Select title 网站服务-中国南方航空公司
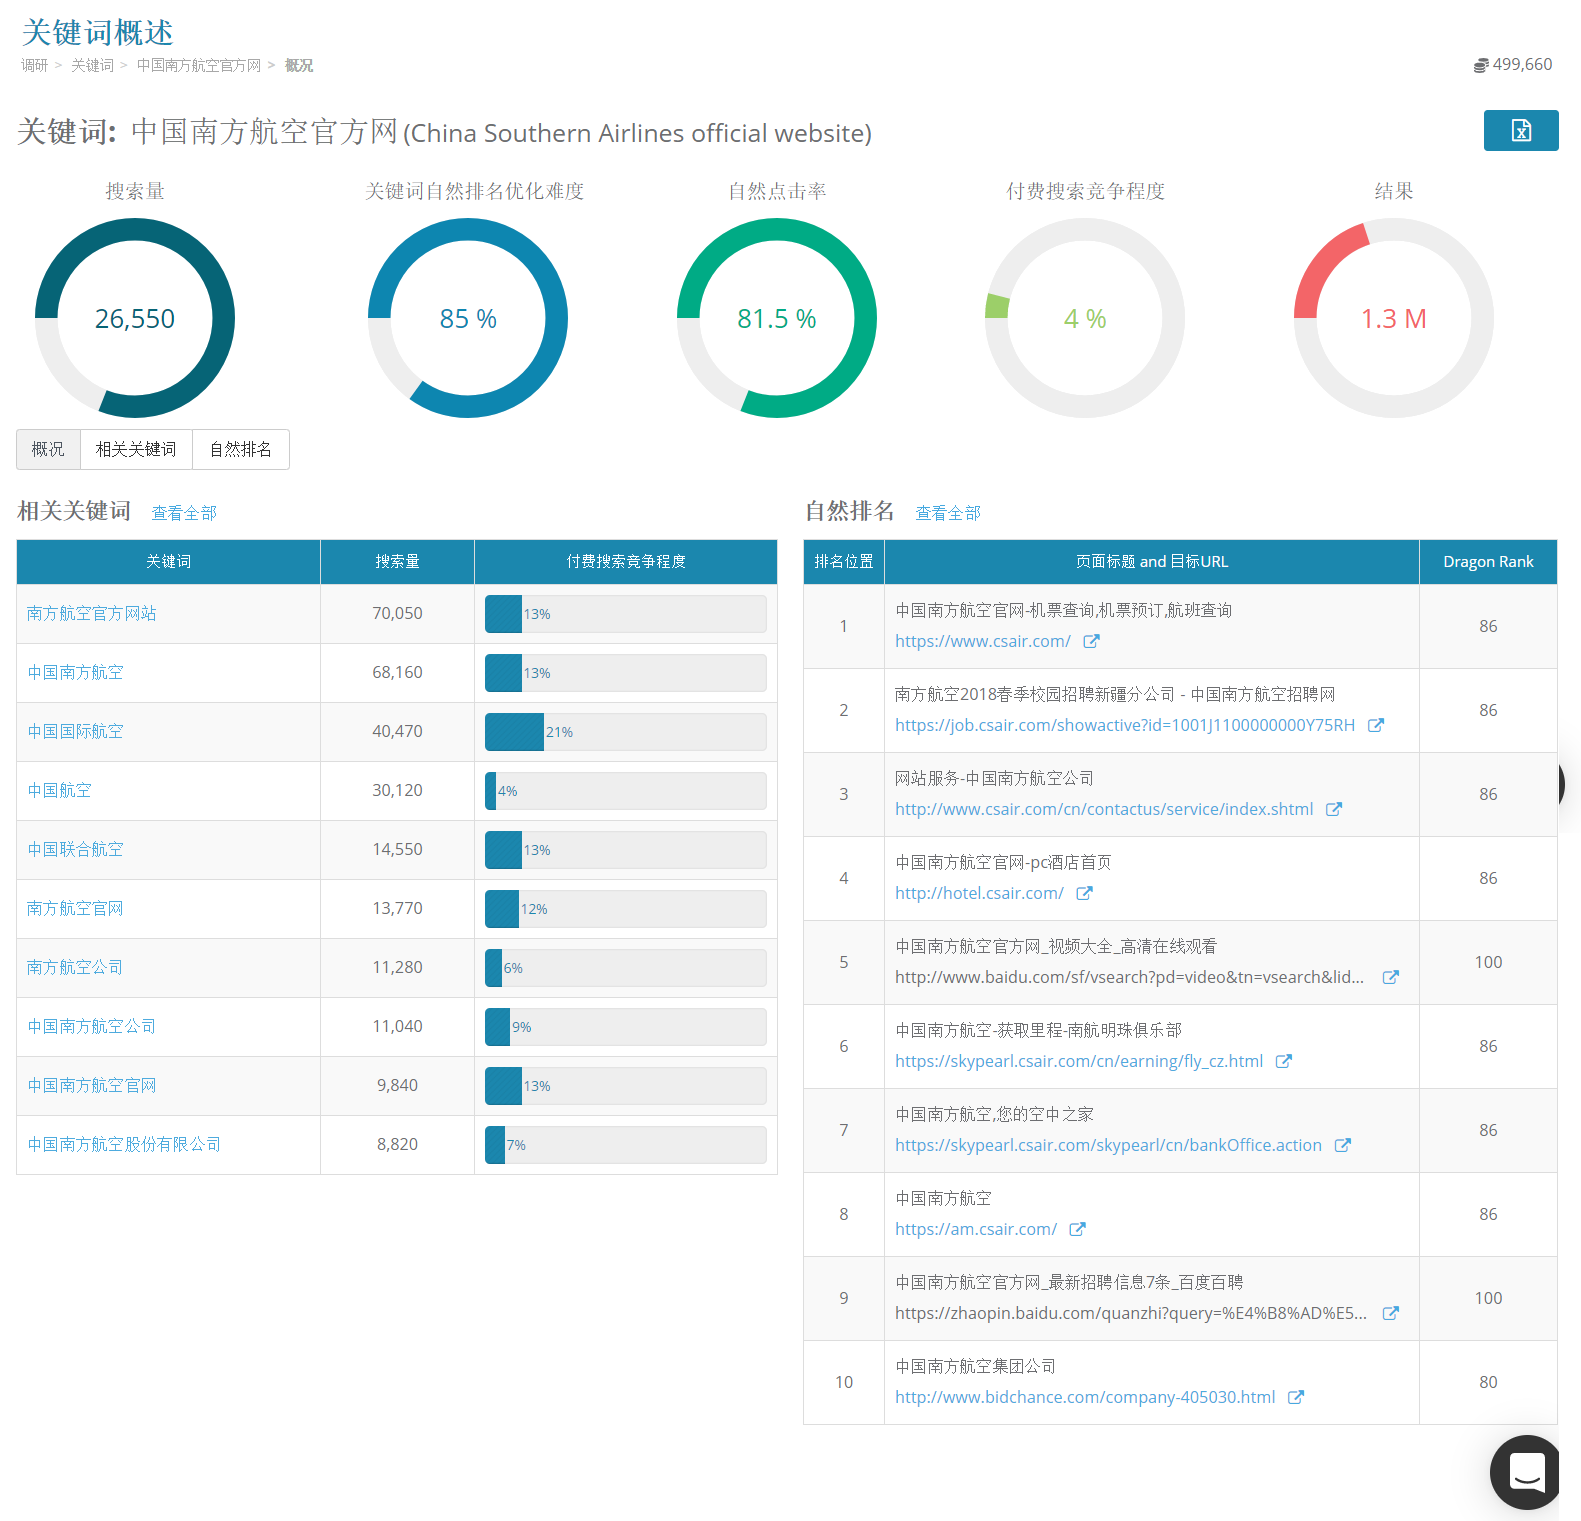Screen dimensions: 1581x1521 (x=994, y=778)
